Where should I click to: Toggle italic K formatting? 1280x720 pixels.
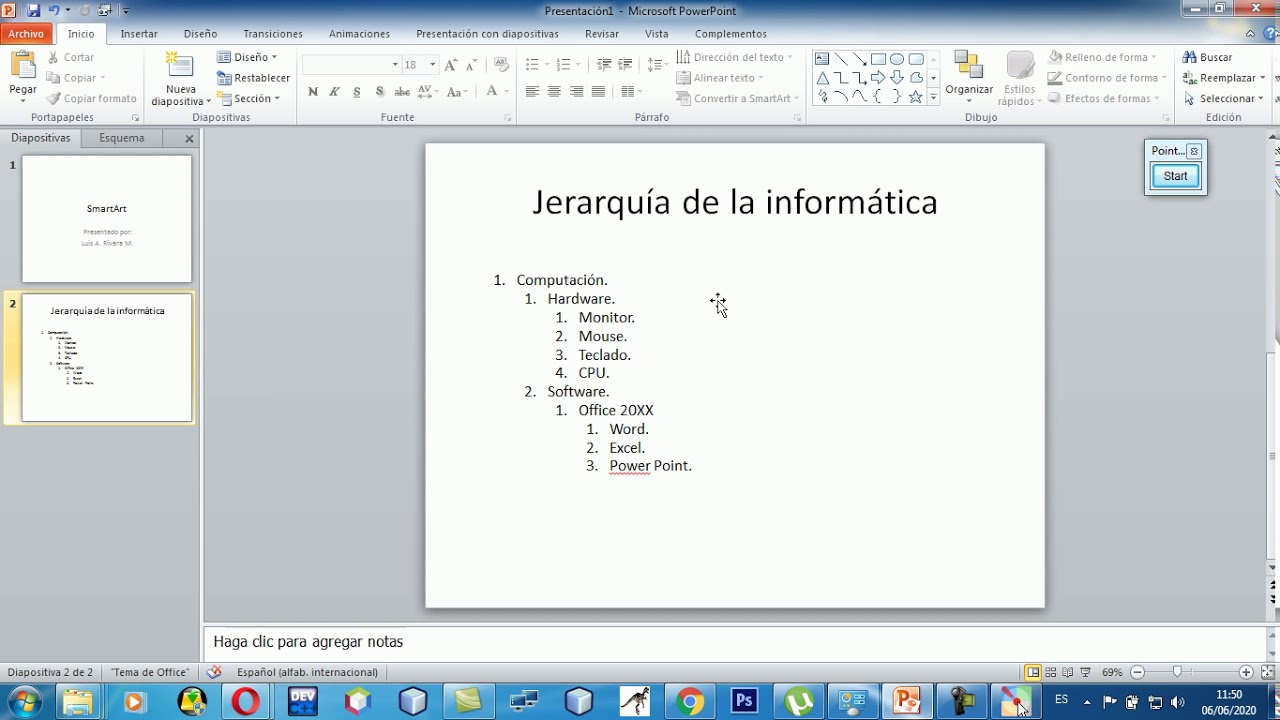coord(335,92)
